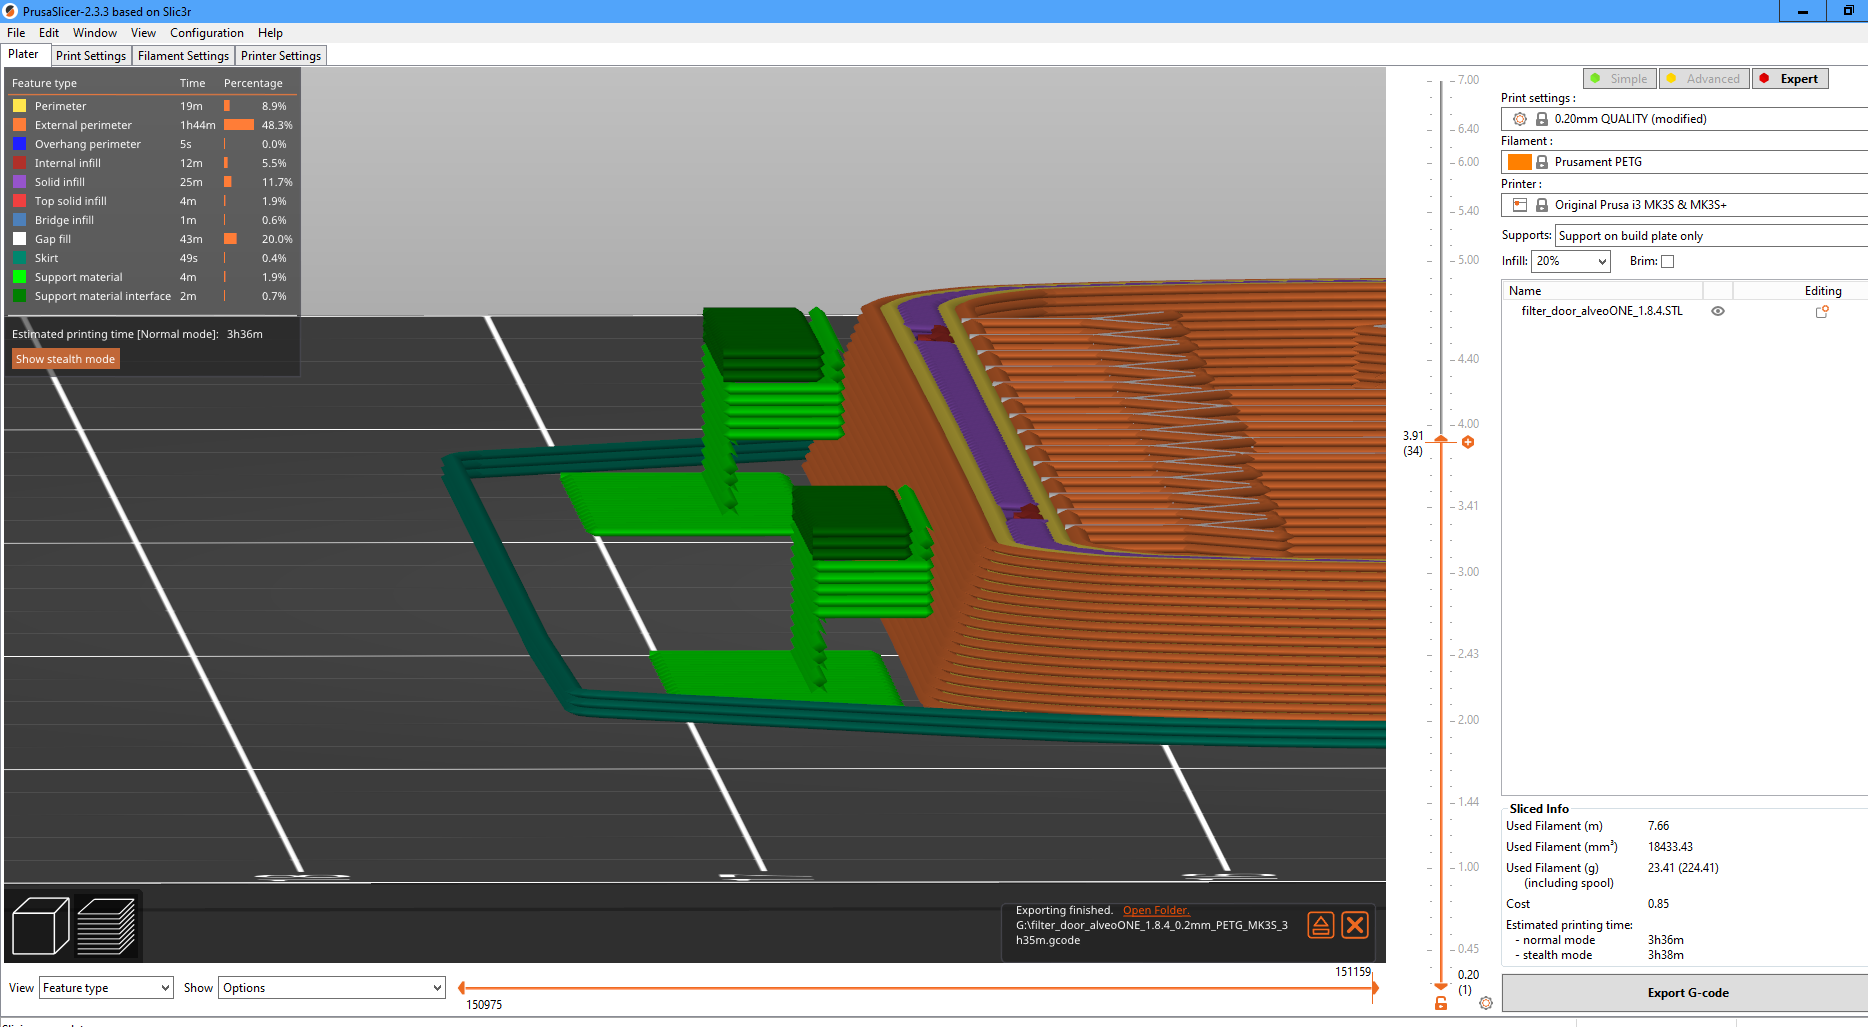Open the Help menu
The image size is (1868, 1027).
pyautogui.click(x=270, y=33)
